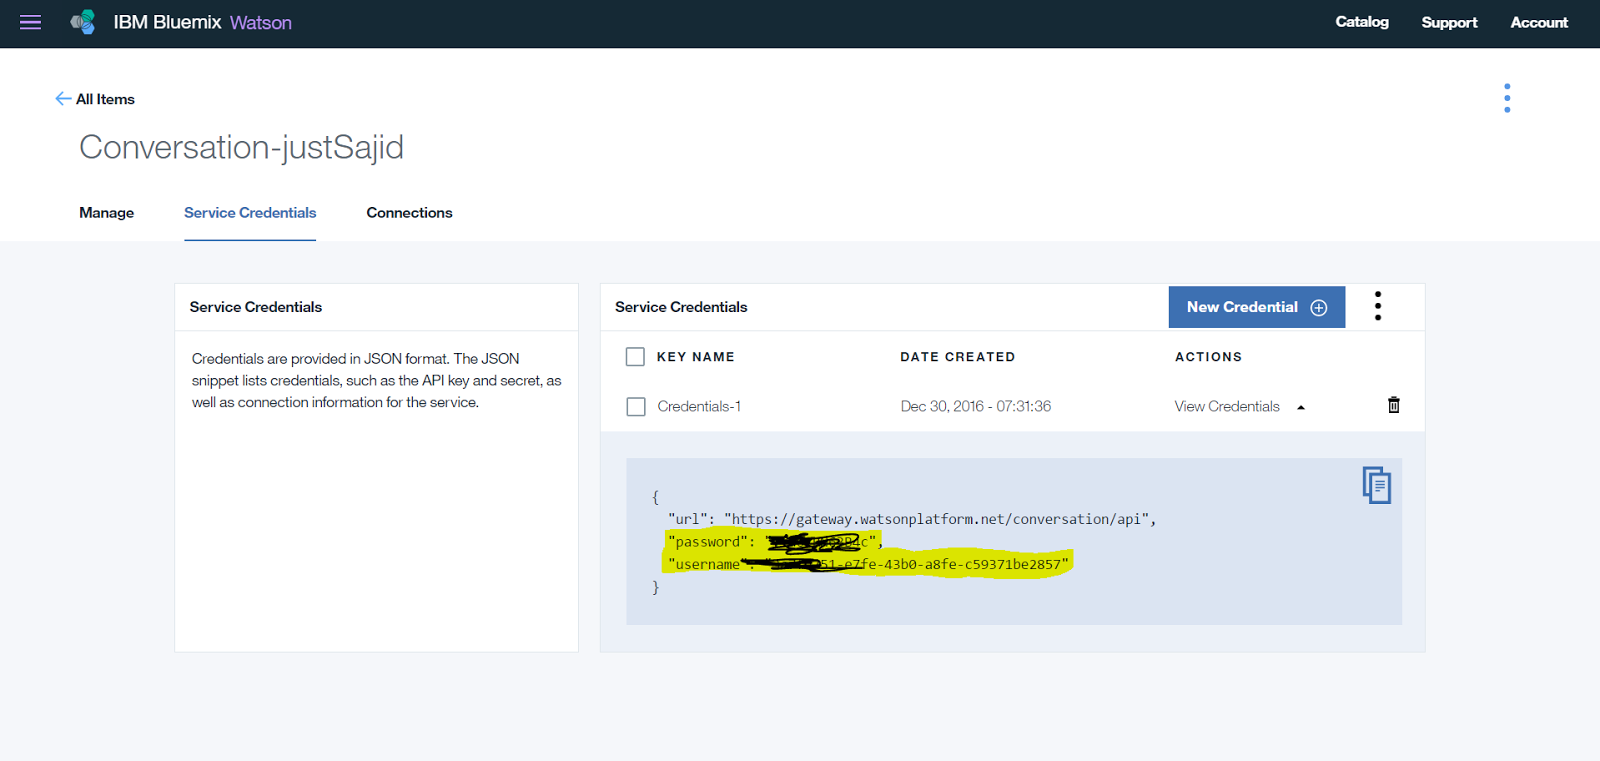1600x761 pixels.
Task: Click the Conversation-justSajid page title
Action: [242, 147]
